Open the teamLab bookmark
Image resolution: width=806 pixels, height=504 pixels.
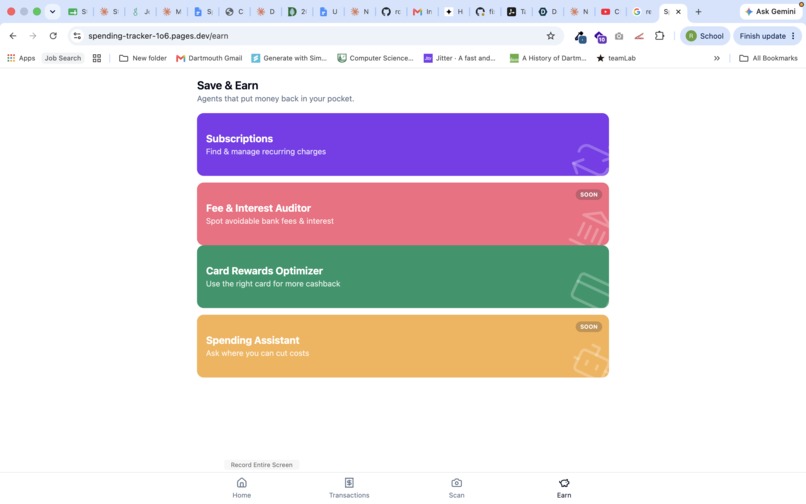tap(616, 58)
